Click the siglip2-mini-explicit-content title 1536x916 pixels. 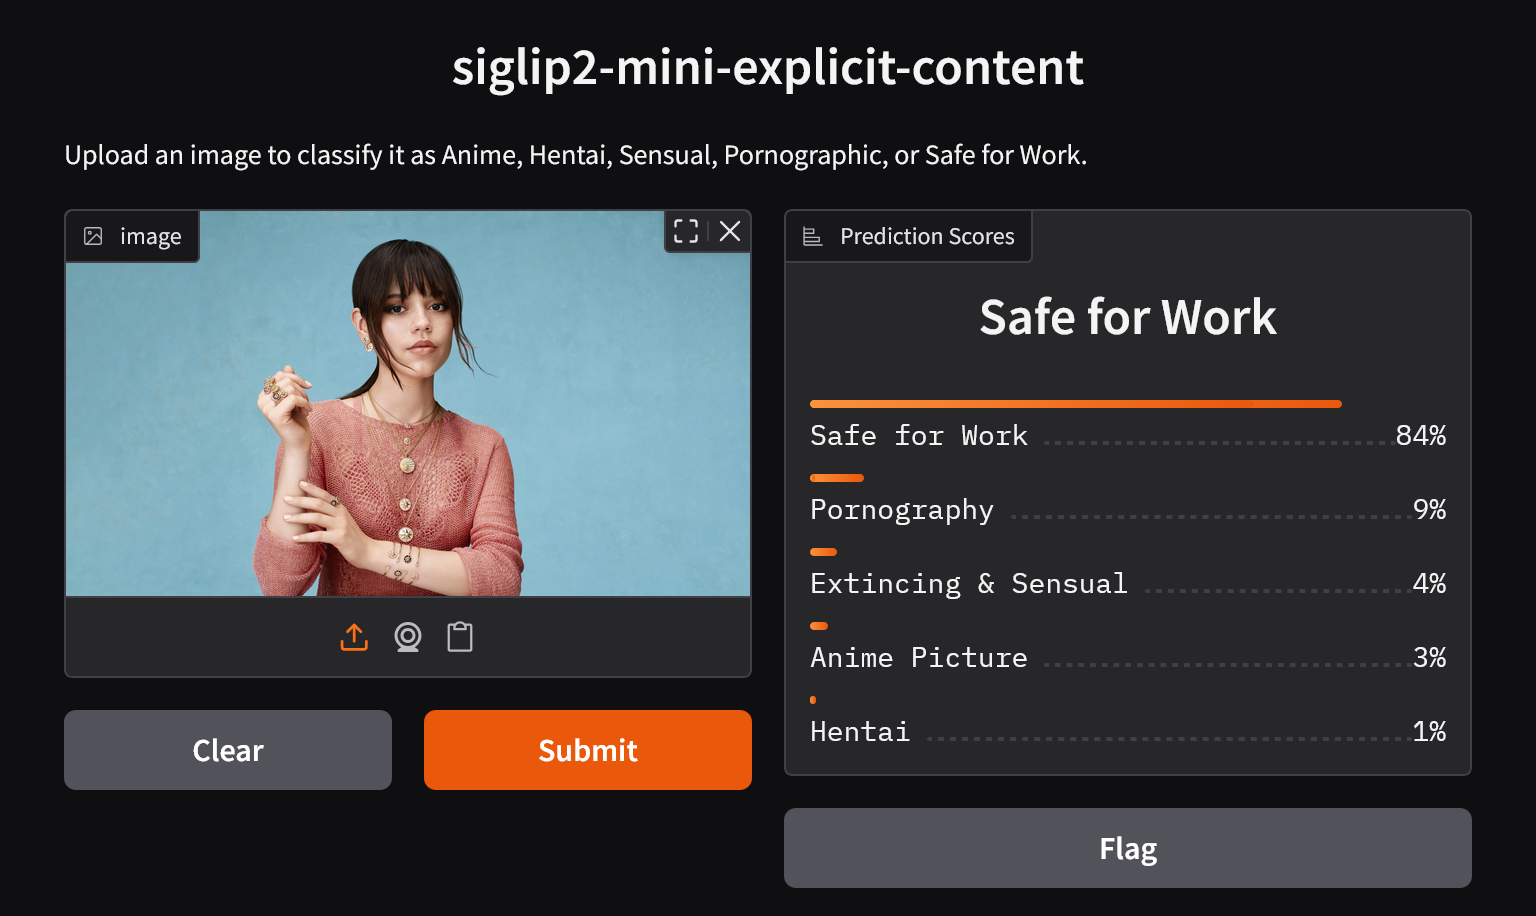tap(767, 67)
